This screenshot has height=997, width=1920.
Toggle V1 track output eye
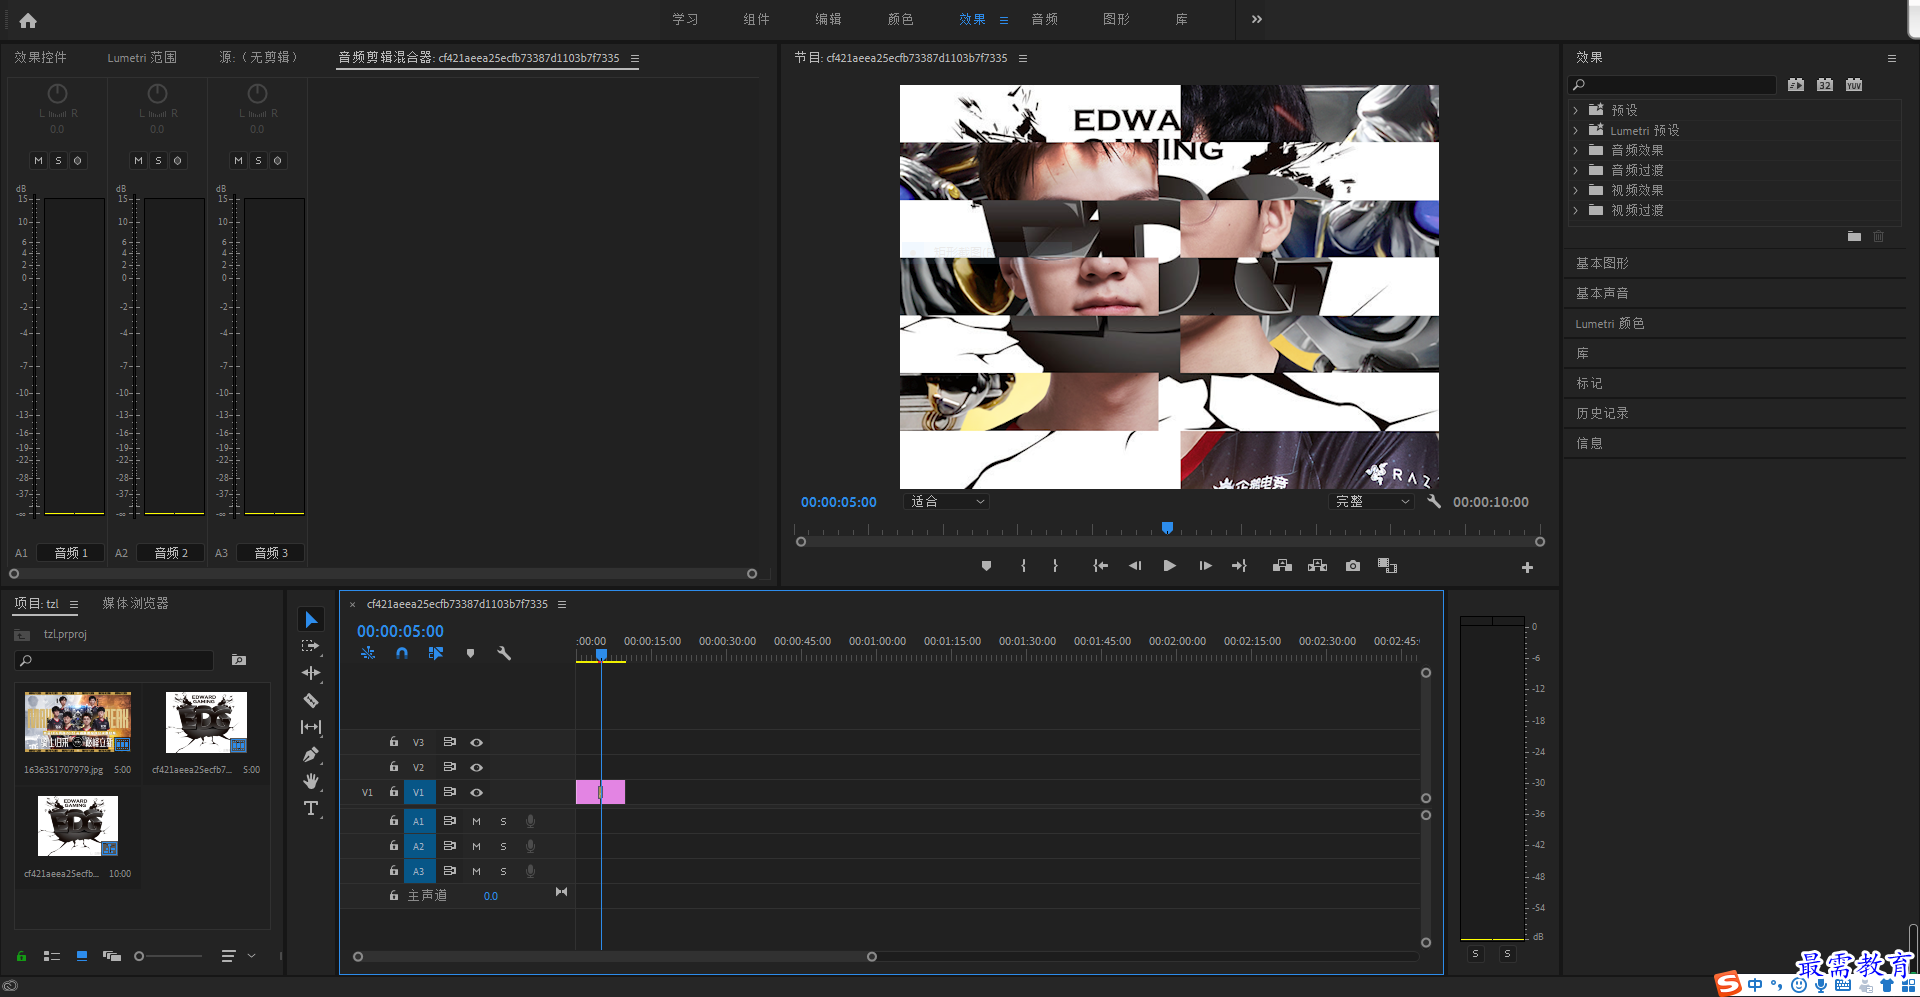click(x=477, y=792)
